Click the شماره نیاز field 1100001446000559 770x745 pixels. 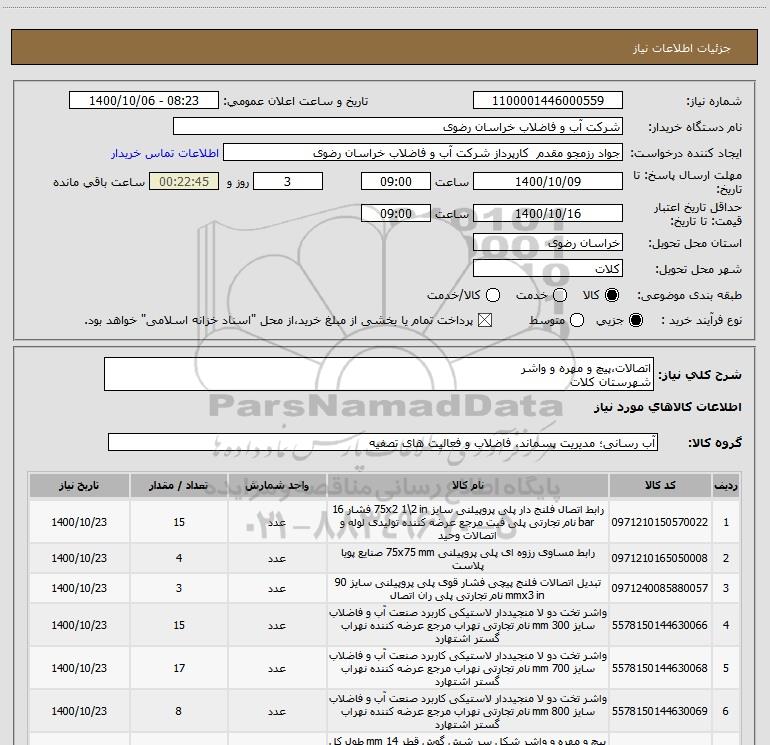click(x=548, y=100)
